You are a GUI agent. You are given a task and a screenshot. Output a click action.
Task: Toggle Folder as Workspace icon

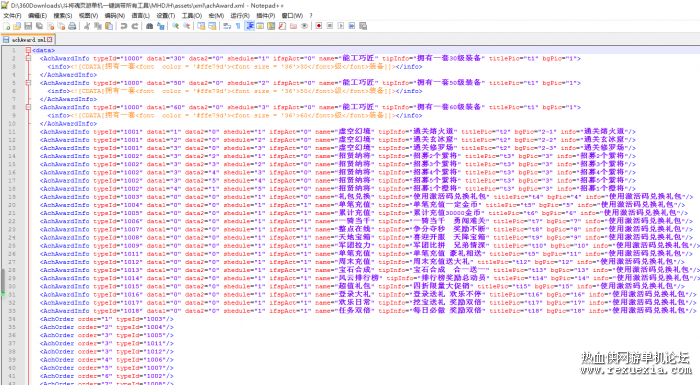click(x=293, y=26)
